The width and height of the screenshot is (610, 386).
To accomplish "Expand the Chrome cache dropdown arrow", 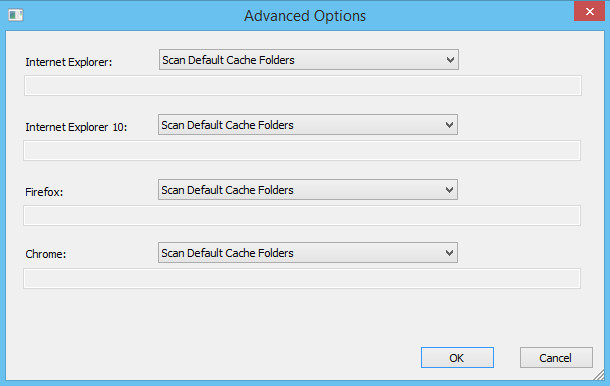I will pyautogui.click(x=449, y=253).
